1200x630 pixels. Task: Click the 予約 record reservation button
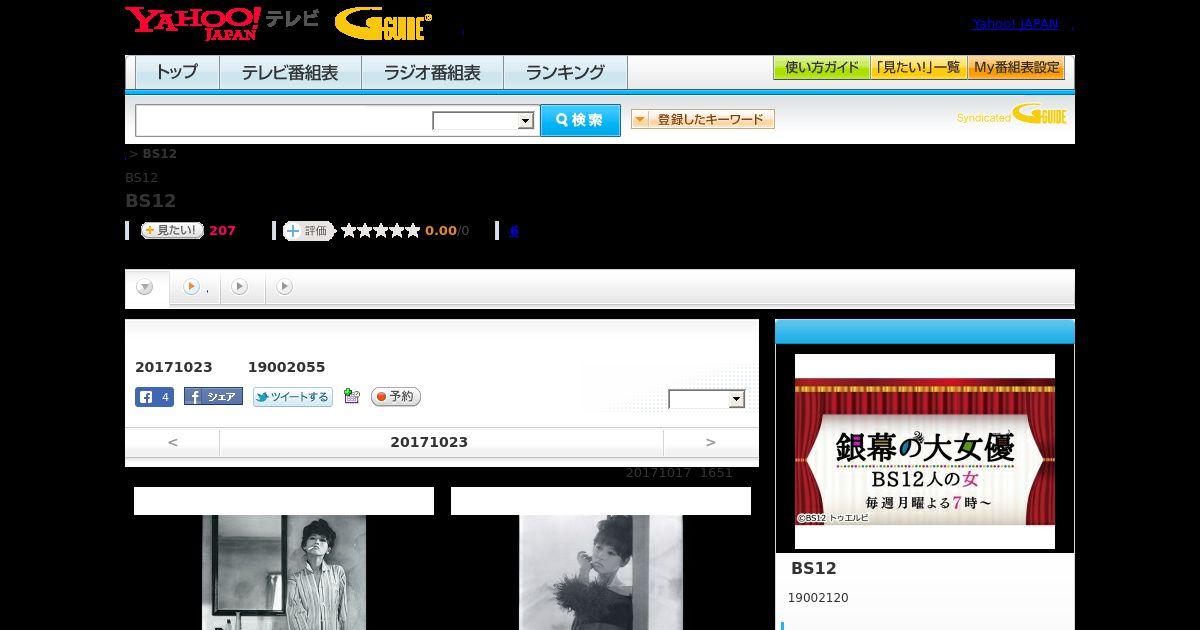tap(396, 397)
